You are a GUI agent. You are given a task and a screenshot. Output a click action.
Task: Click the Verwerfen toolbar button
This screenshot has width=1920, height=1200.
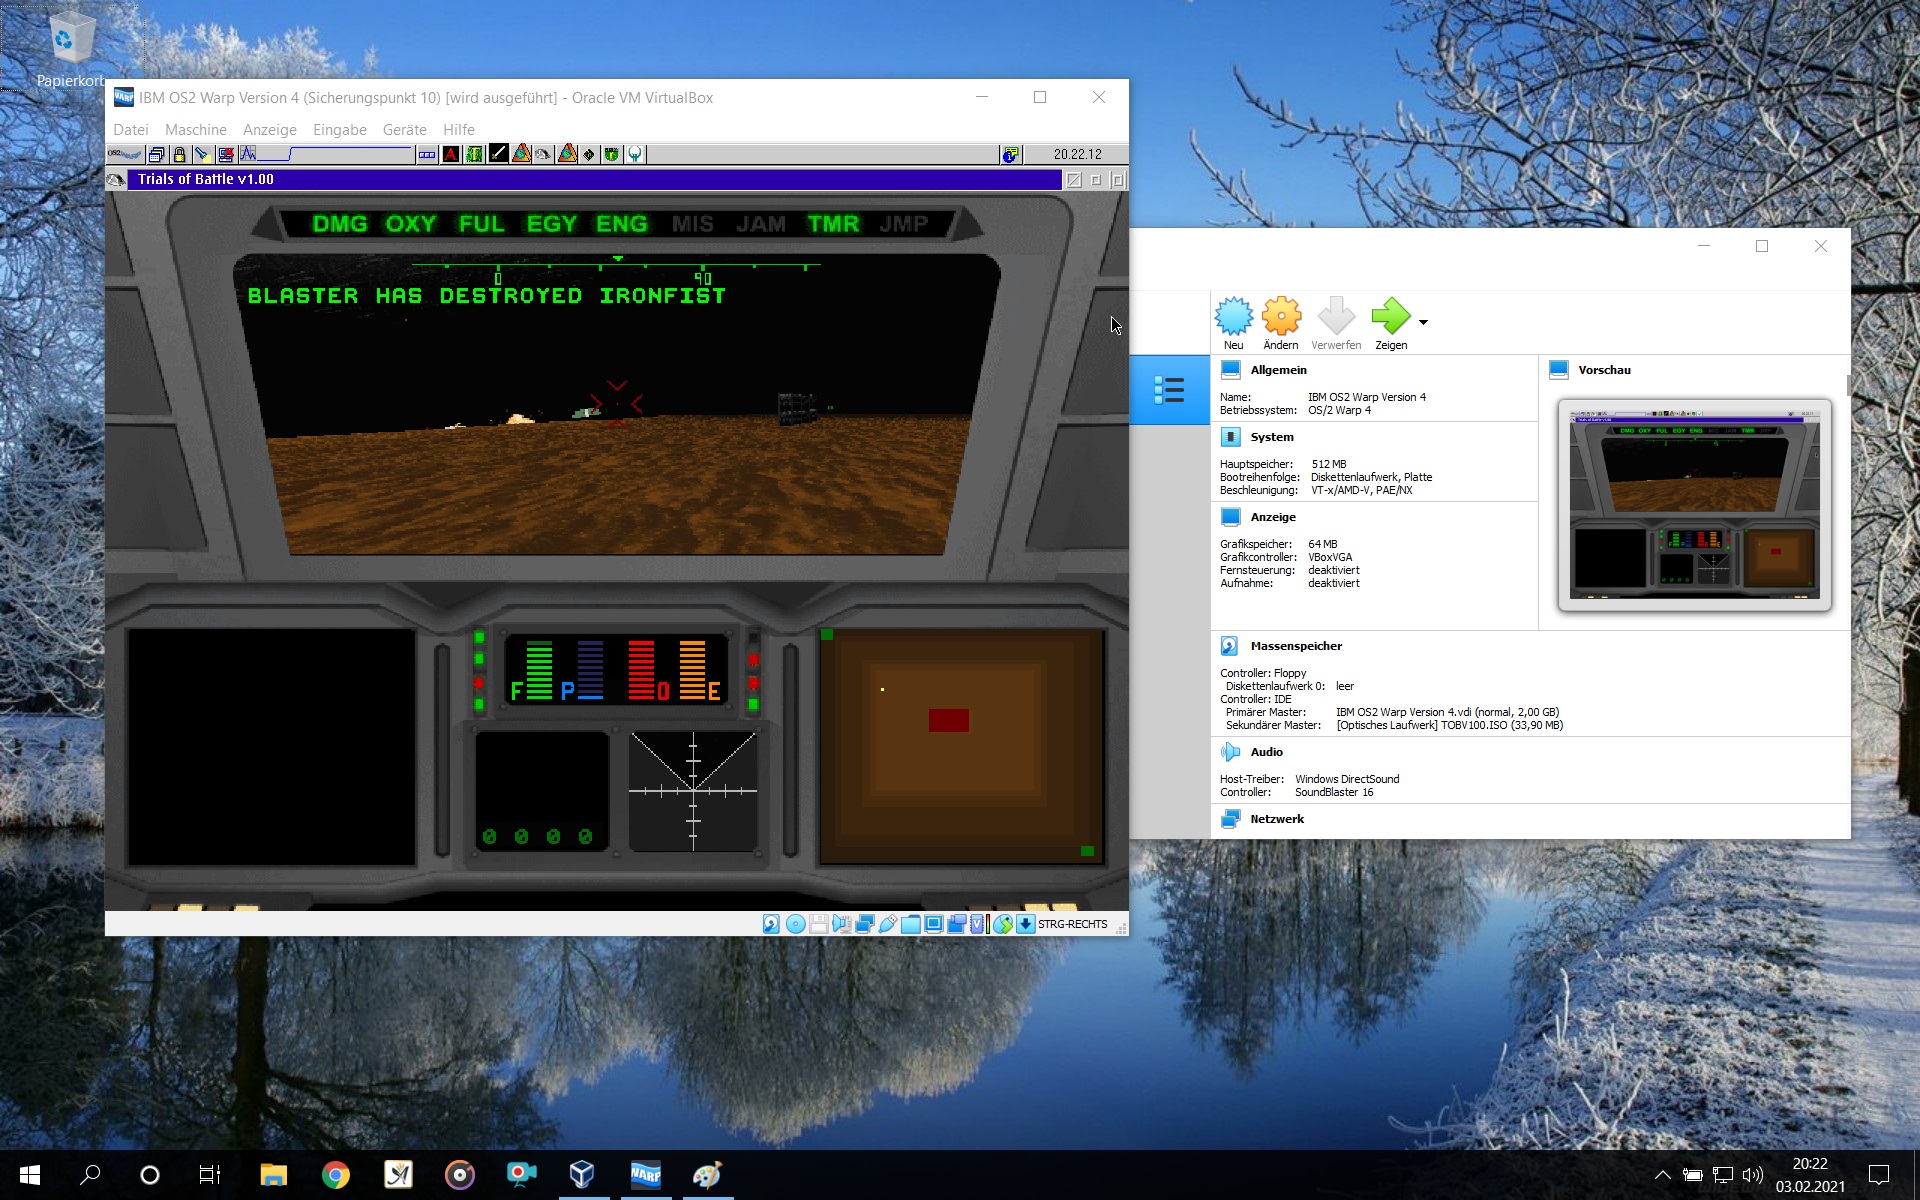pos(1336,323)
